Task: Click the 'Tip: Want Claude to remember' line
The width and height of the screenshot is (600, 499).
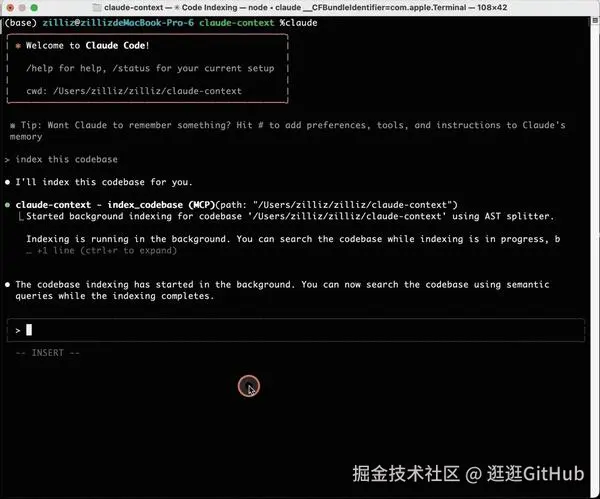Action: pos(287,131)
